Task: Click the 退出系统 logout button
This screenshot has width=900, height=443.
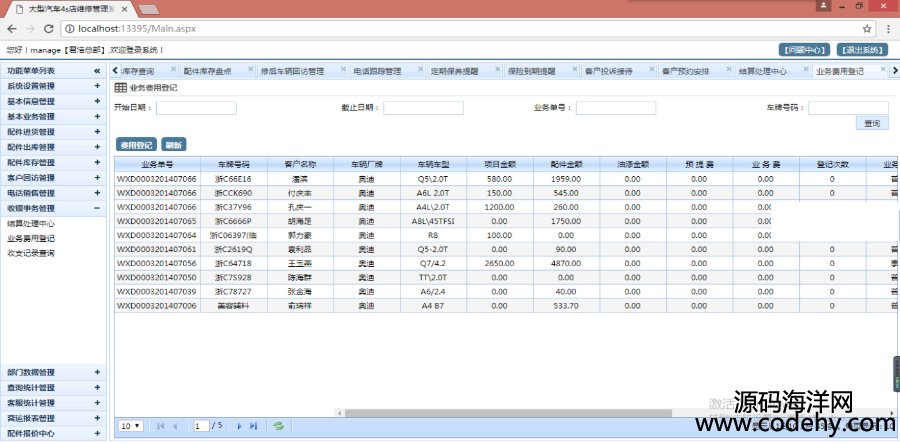Action: (x=861, y=49)
